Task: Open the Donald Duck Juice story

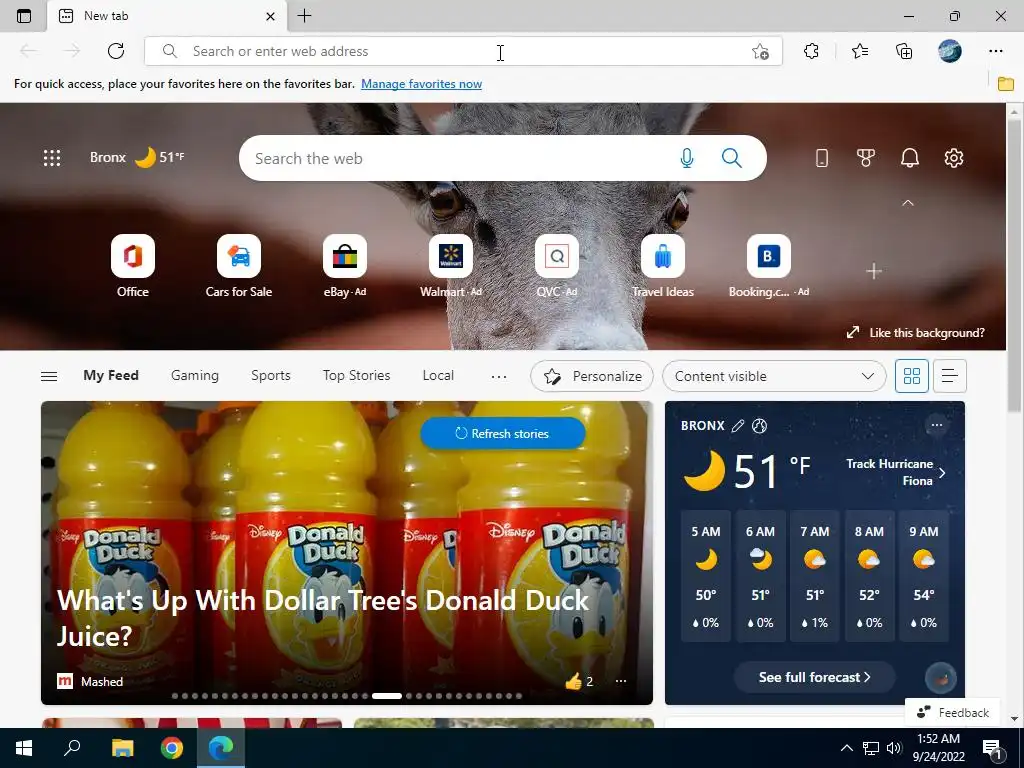Action: tap(323, 618)
